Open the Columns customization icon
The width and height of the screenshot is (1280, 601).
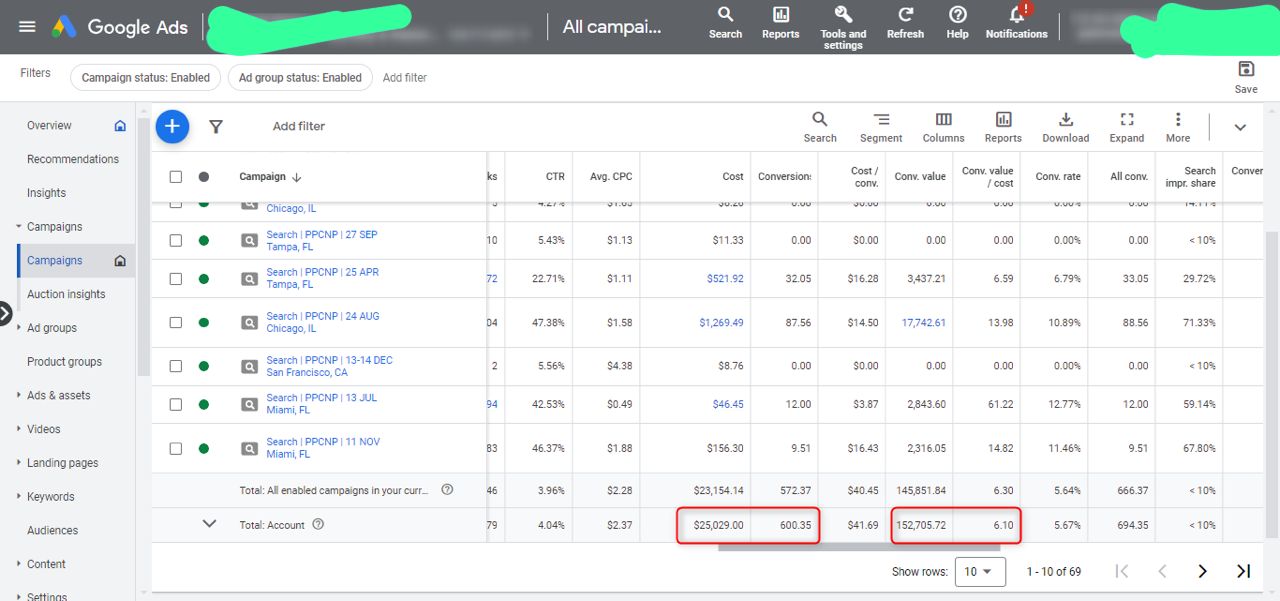(943, 120)
